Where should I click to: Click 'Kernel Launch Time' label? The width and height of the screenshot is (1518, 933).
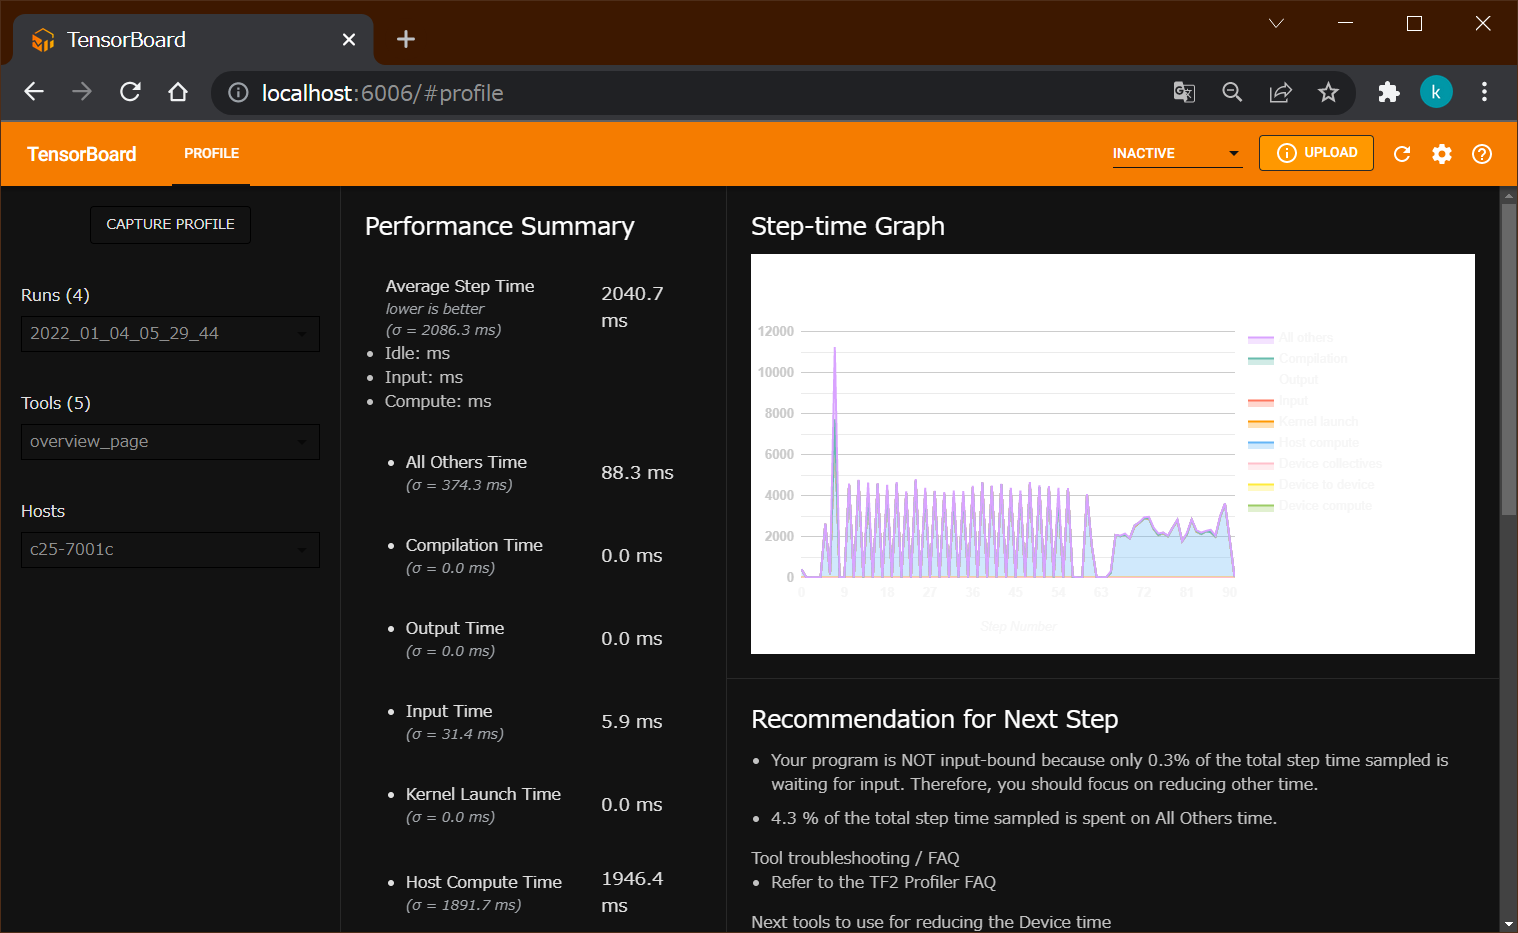483,794
